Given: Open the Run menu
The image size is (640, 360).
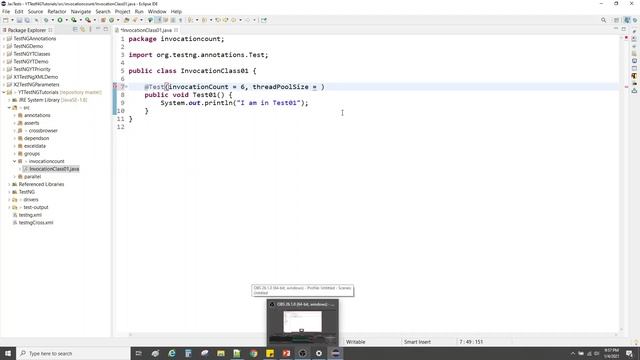Looking at the screenshot, I should [139, 11].
